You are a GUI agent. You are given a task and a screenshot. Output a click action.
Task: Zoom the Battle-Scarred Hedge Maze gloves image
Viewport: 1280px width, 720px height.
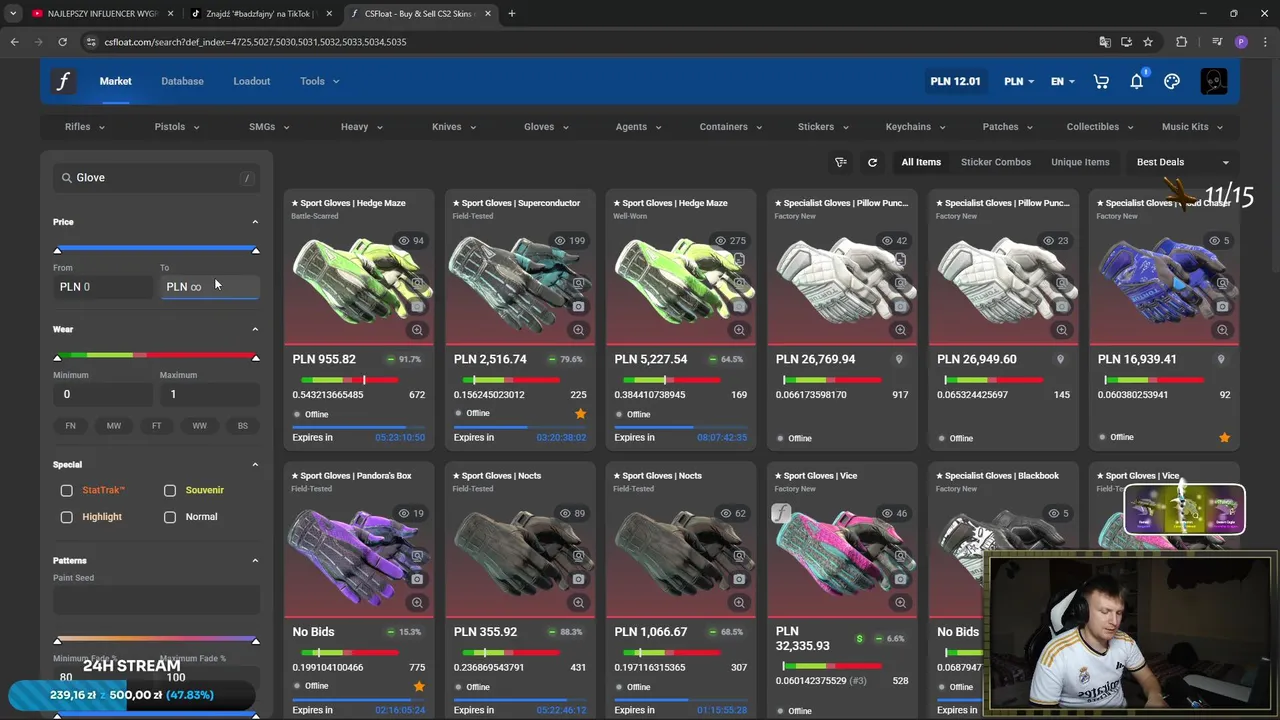(x=417, y=330)
